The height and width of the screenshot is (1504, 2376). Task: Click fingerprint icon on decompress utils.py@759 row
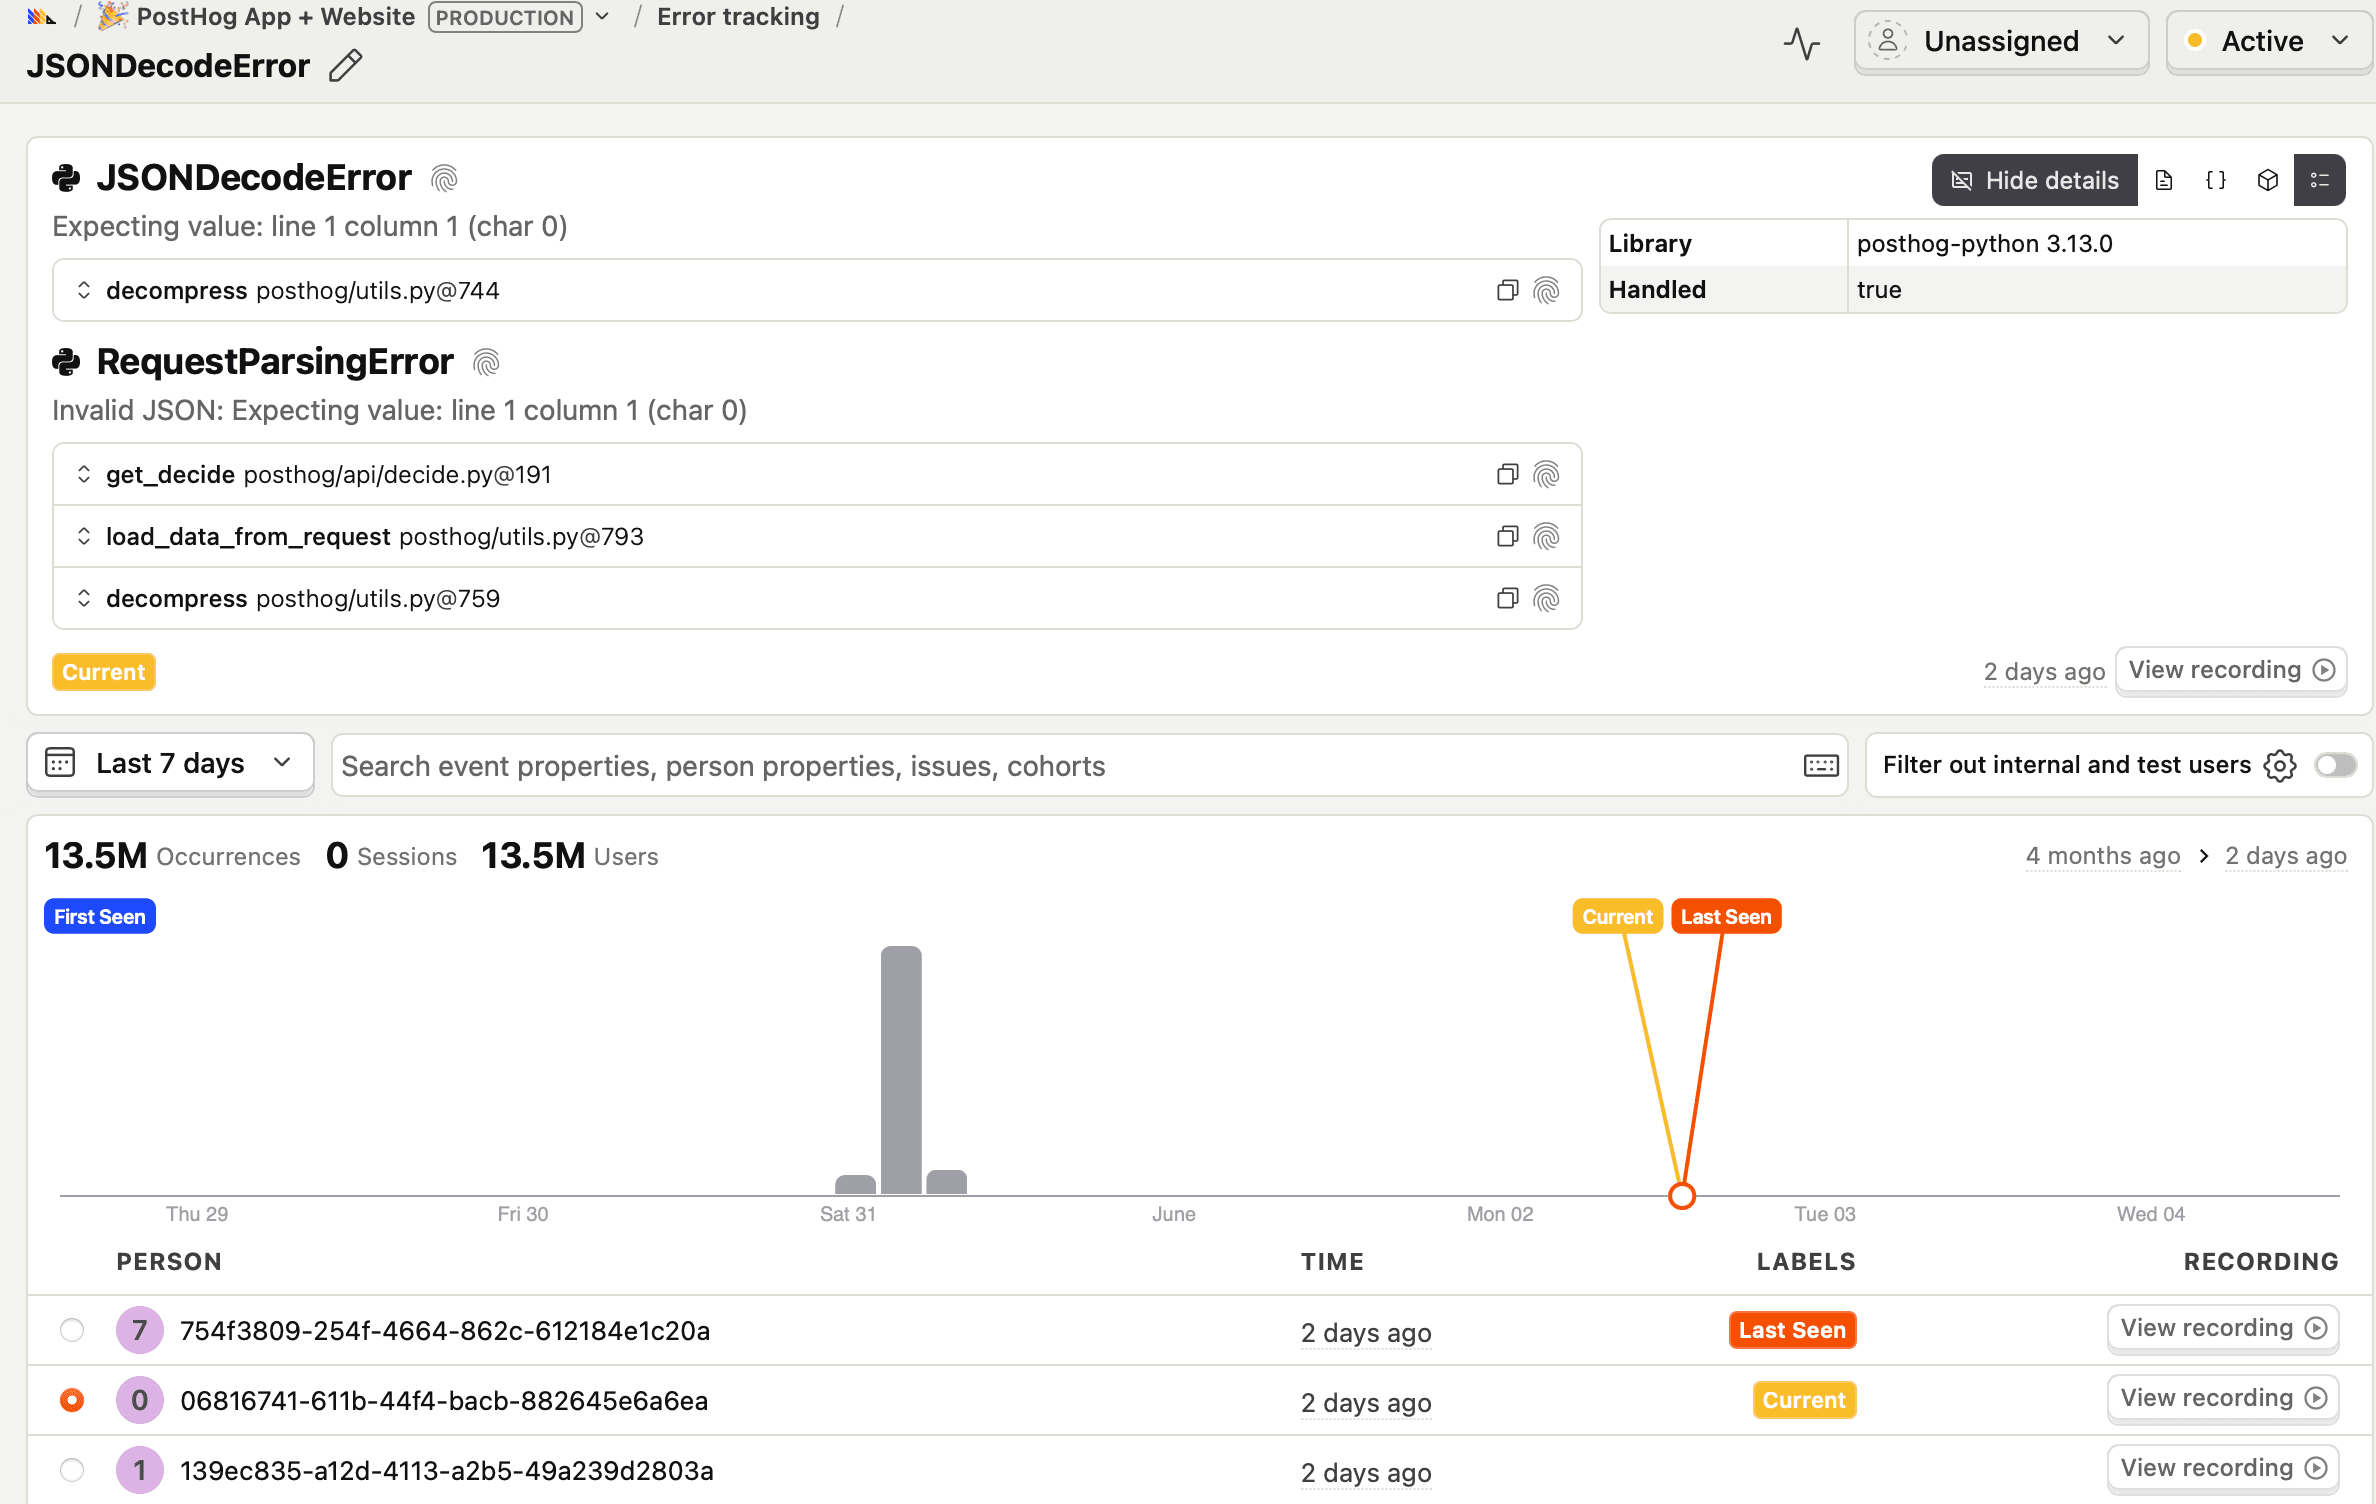[1546, 598]
